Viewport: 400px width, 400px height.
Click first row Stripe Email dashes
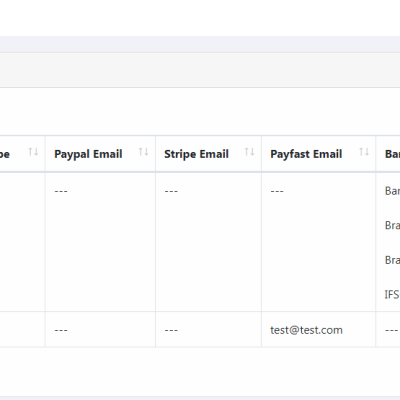pos(171,191)
